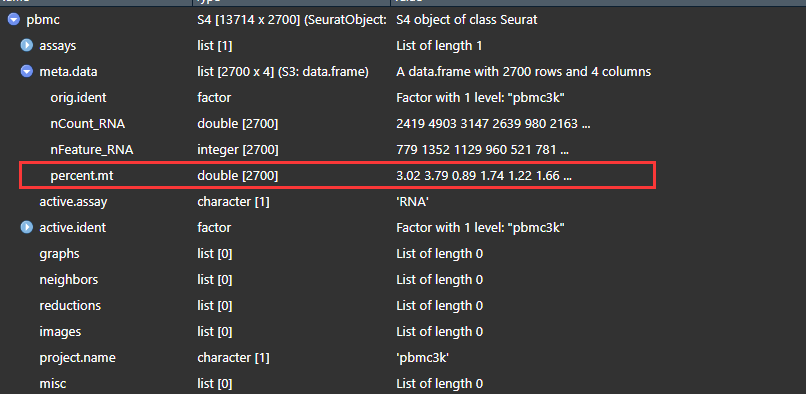This screenshot has width=806, height=394.
Task: Select the nFeature_RNA row
Action: coord(403,150)
